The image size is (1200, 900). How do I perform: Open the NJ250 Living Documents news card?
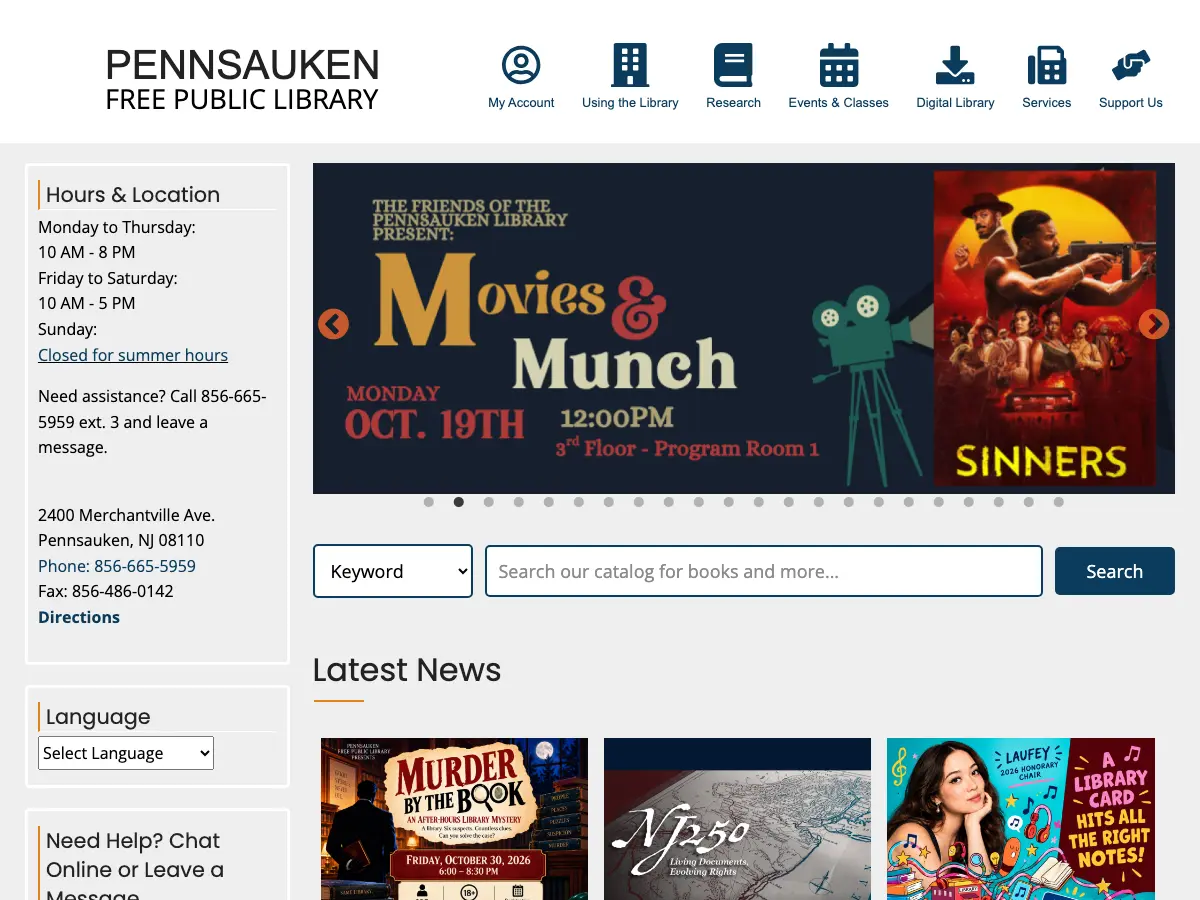pos(737,819)
